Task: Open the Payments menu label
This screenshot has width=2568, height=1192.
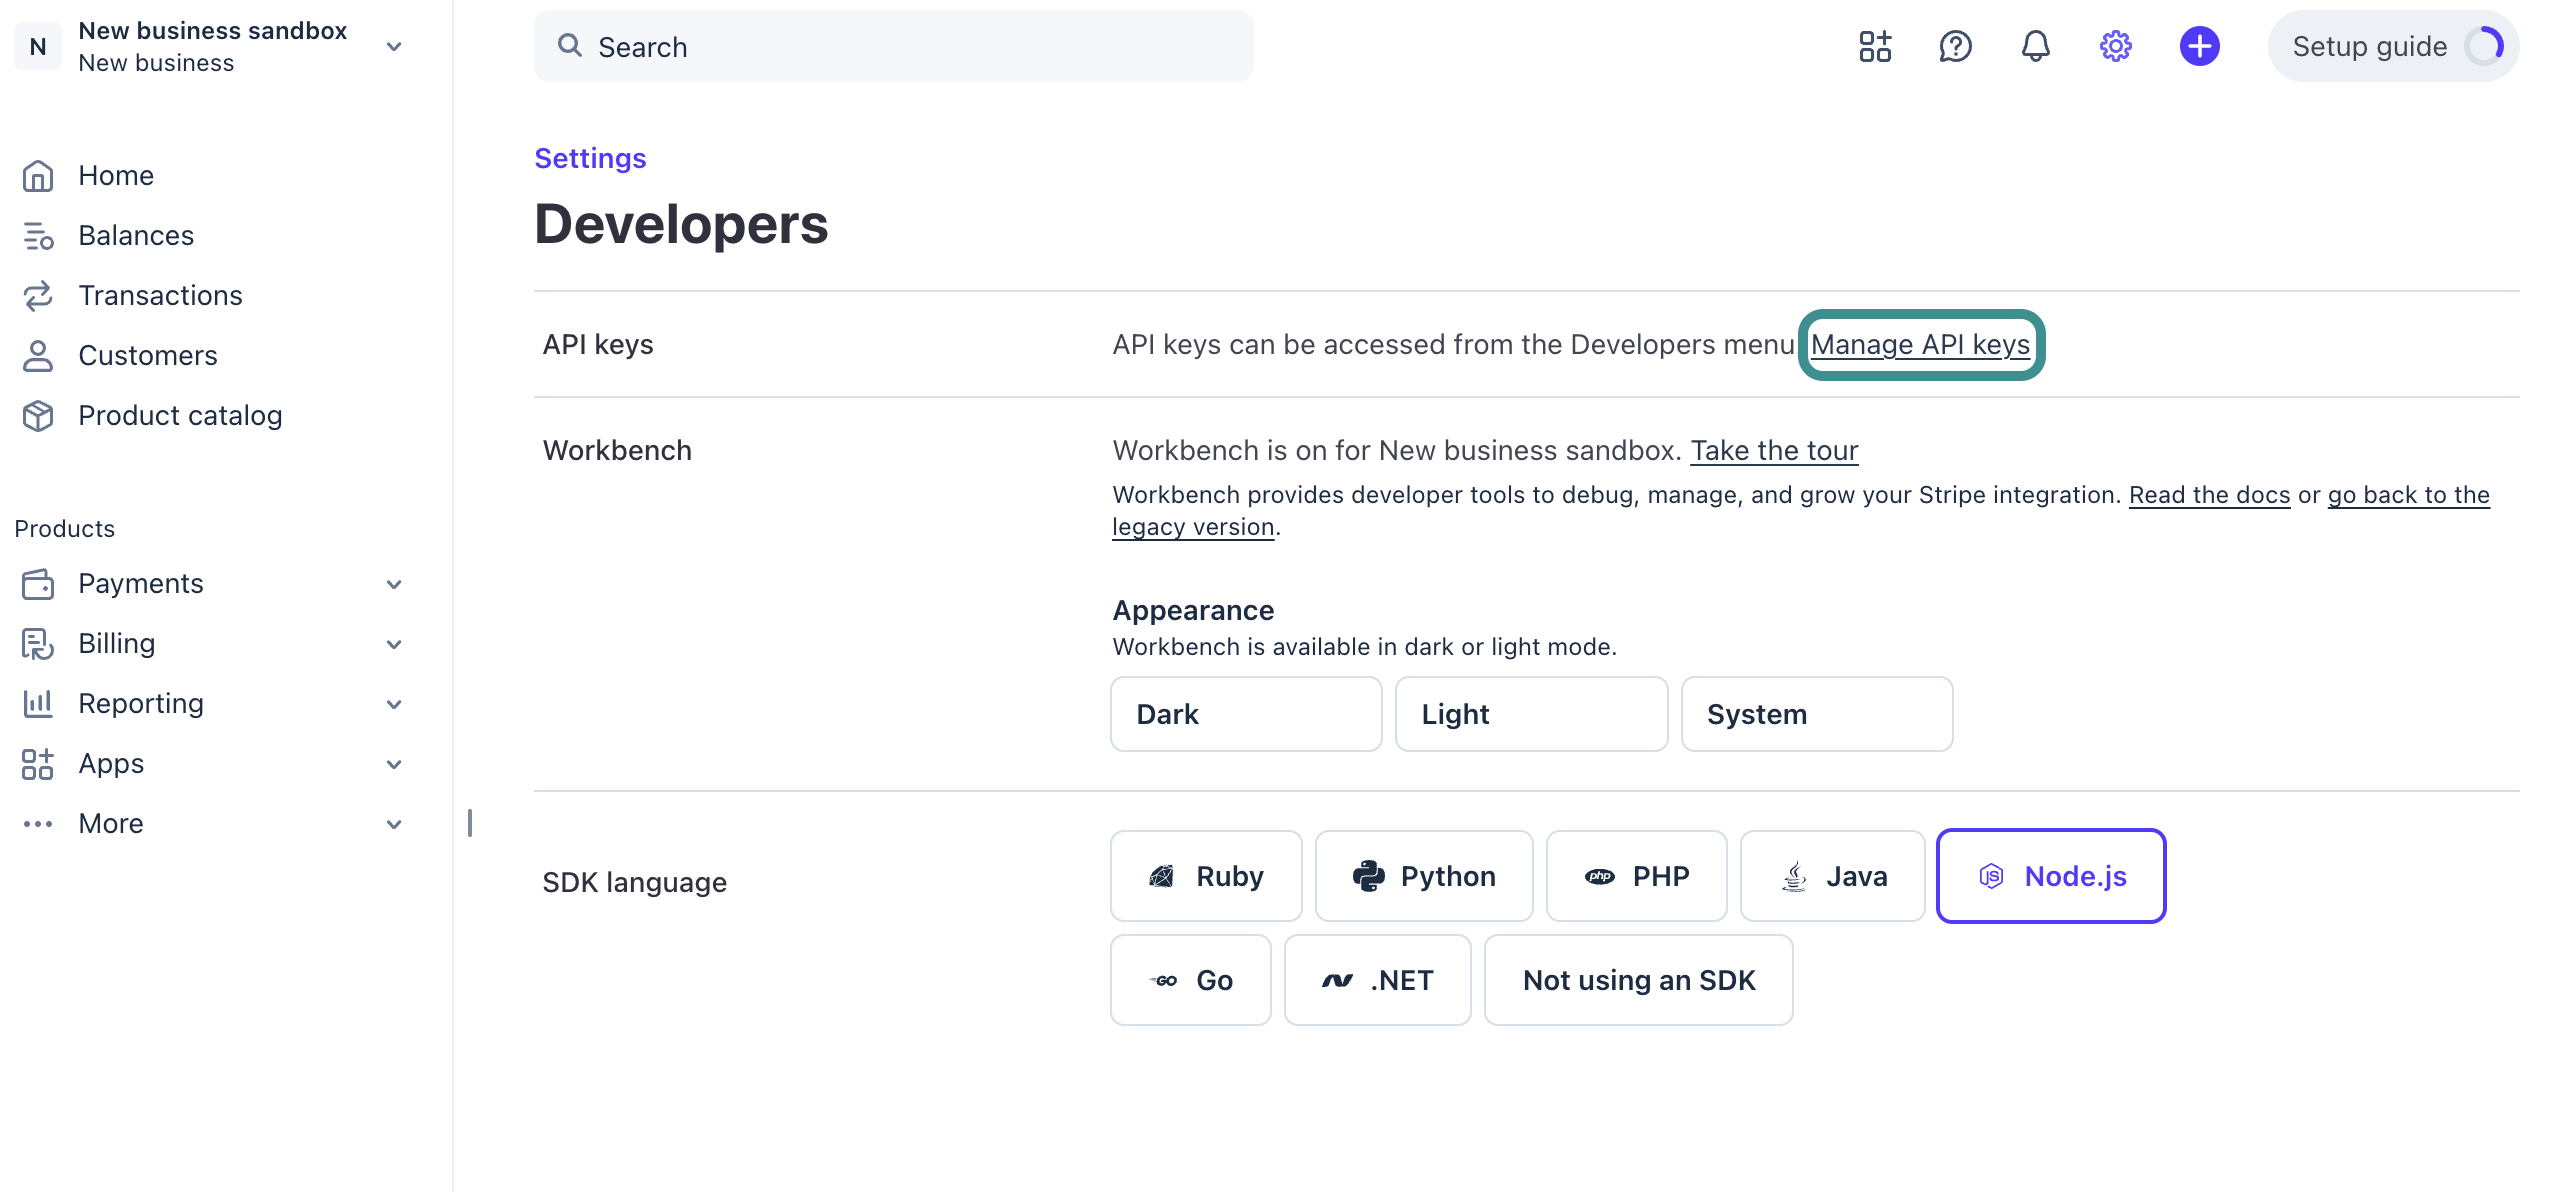Action: click(141, 584)
